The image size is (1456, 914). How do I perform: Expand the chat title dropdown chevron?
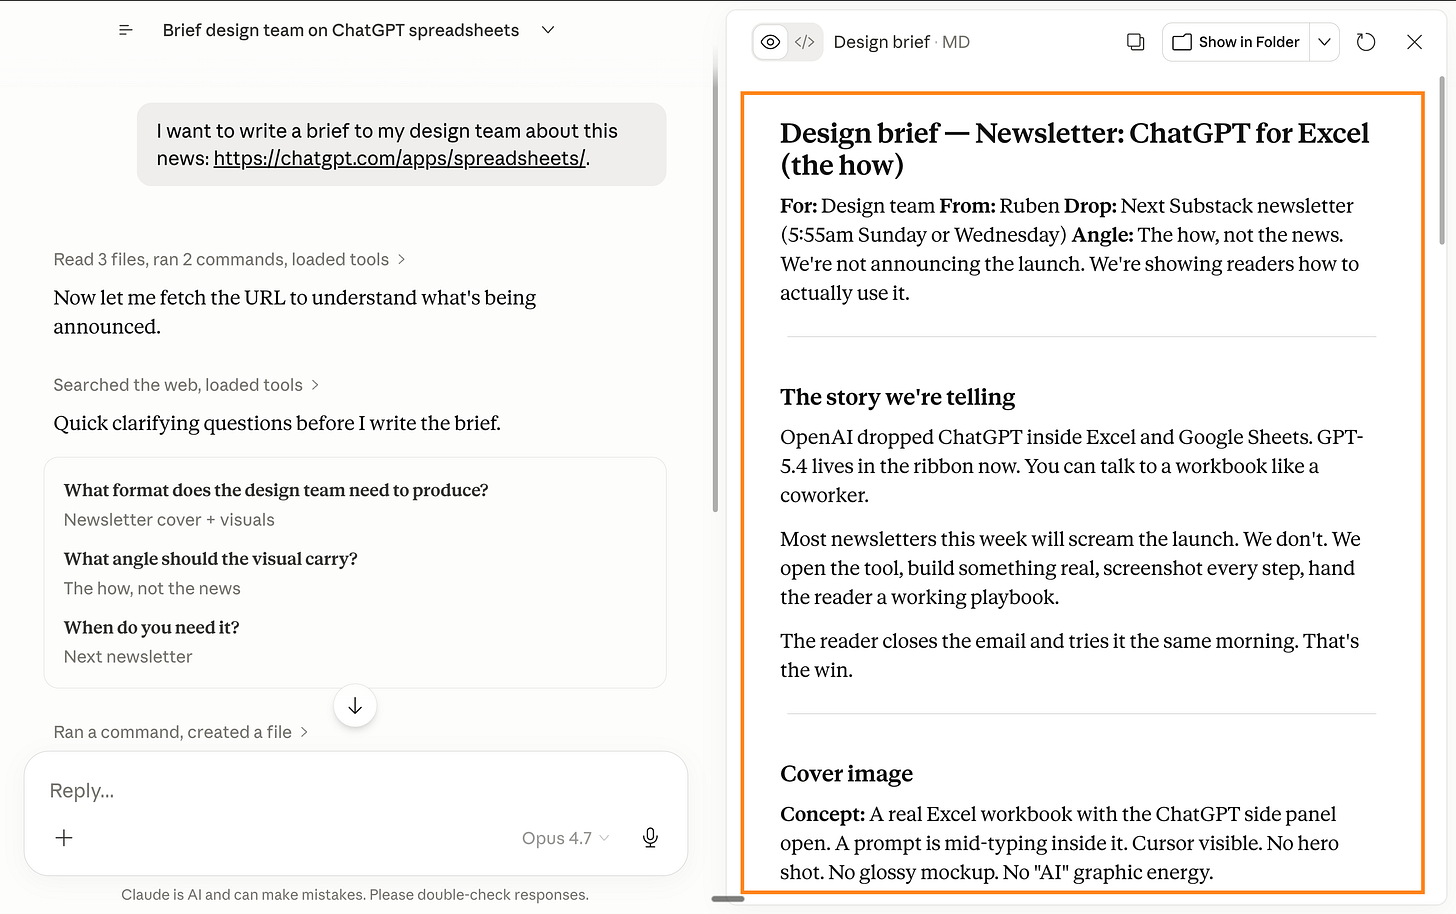(x=548, y=30)
